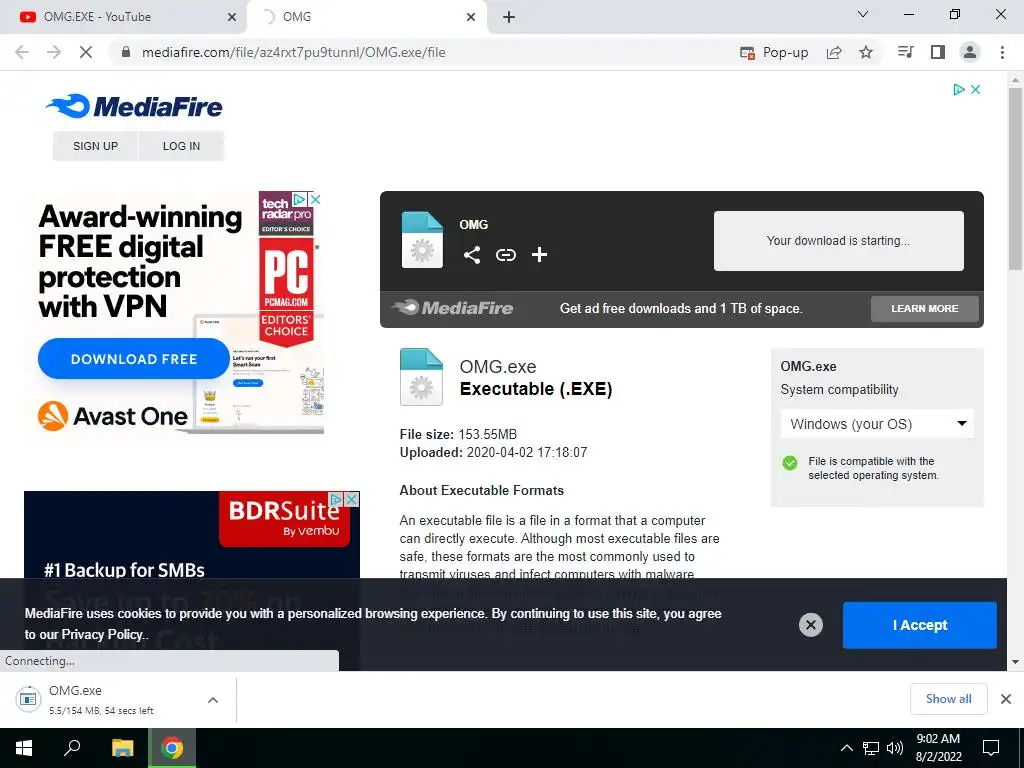
Task: Click the OMG file gear icon in dark panel
Action: (422, 240)
